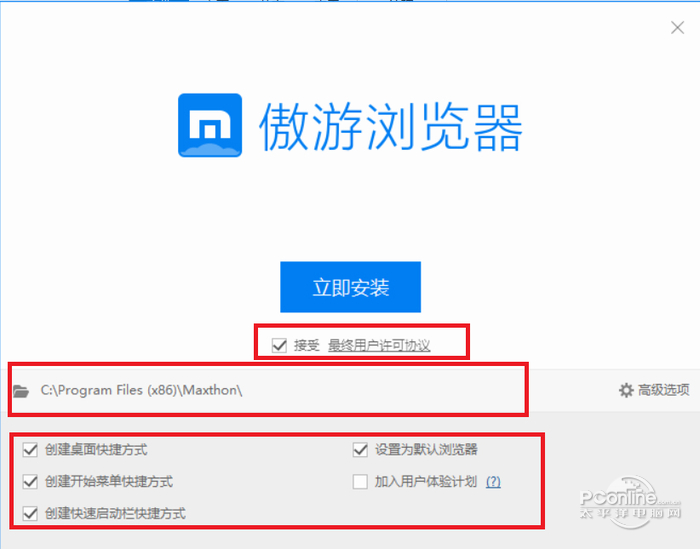Close the installer window
Viewport: 700px width, 549px height.
(x=677, y=28)
